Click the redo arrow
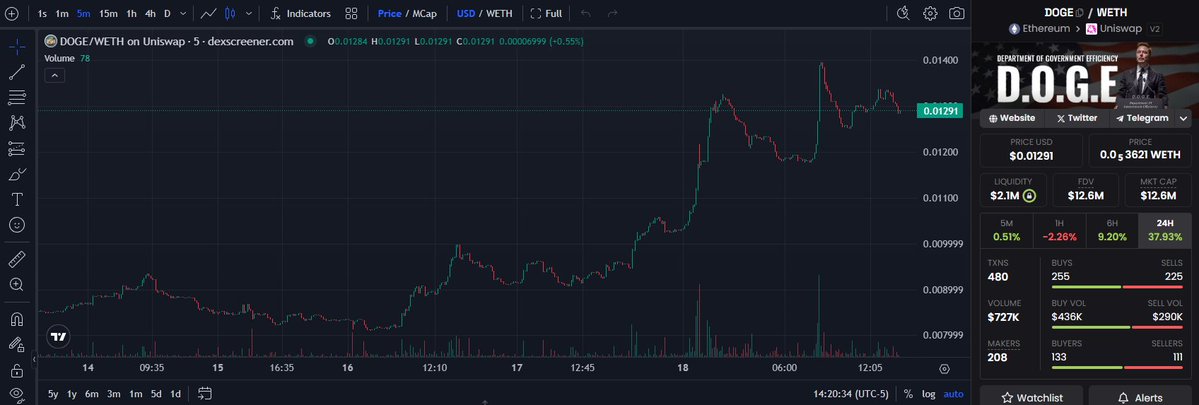The image size is (1199, 405). tap(612, 13)
